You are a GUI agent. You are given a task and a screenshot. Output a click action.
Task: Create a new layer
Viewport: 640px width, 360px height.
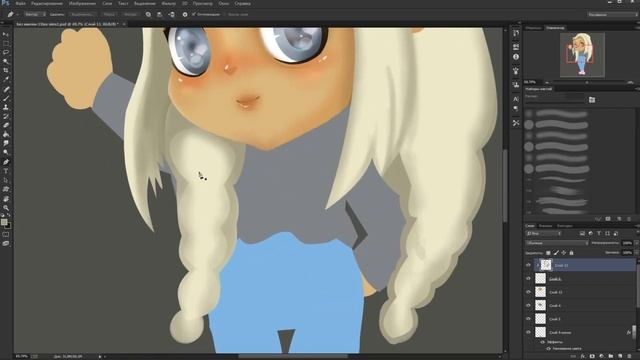point(620,356)
